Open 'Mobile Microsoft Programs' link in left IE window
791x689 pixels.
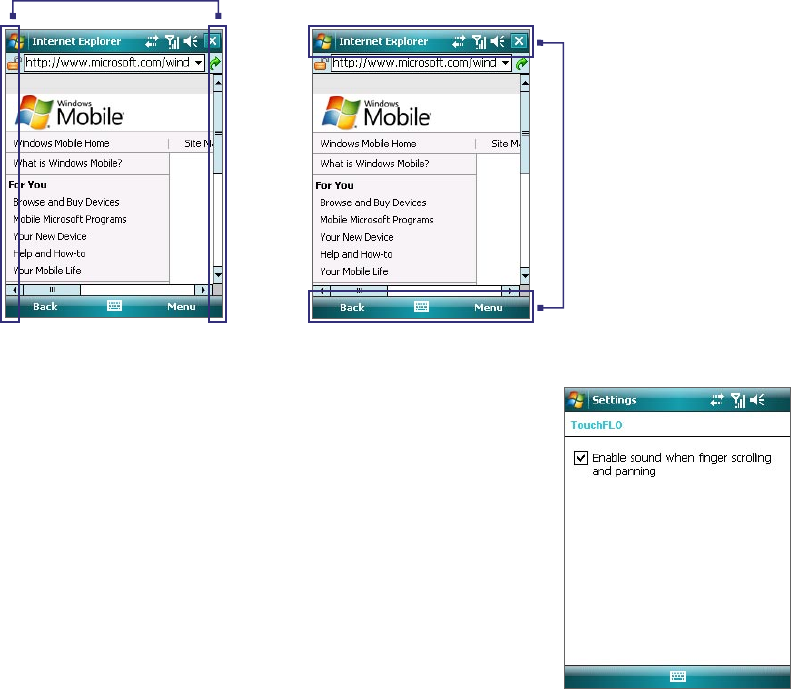coord(70,219)
